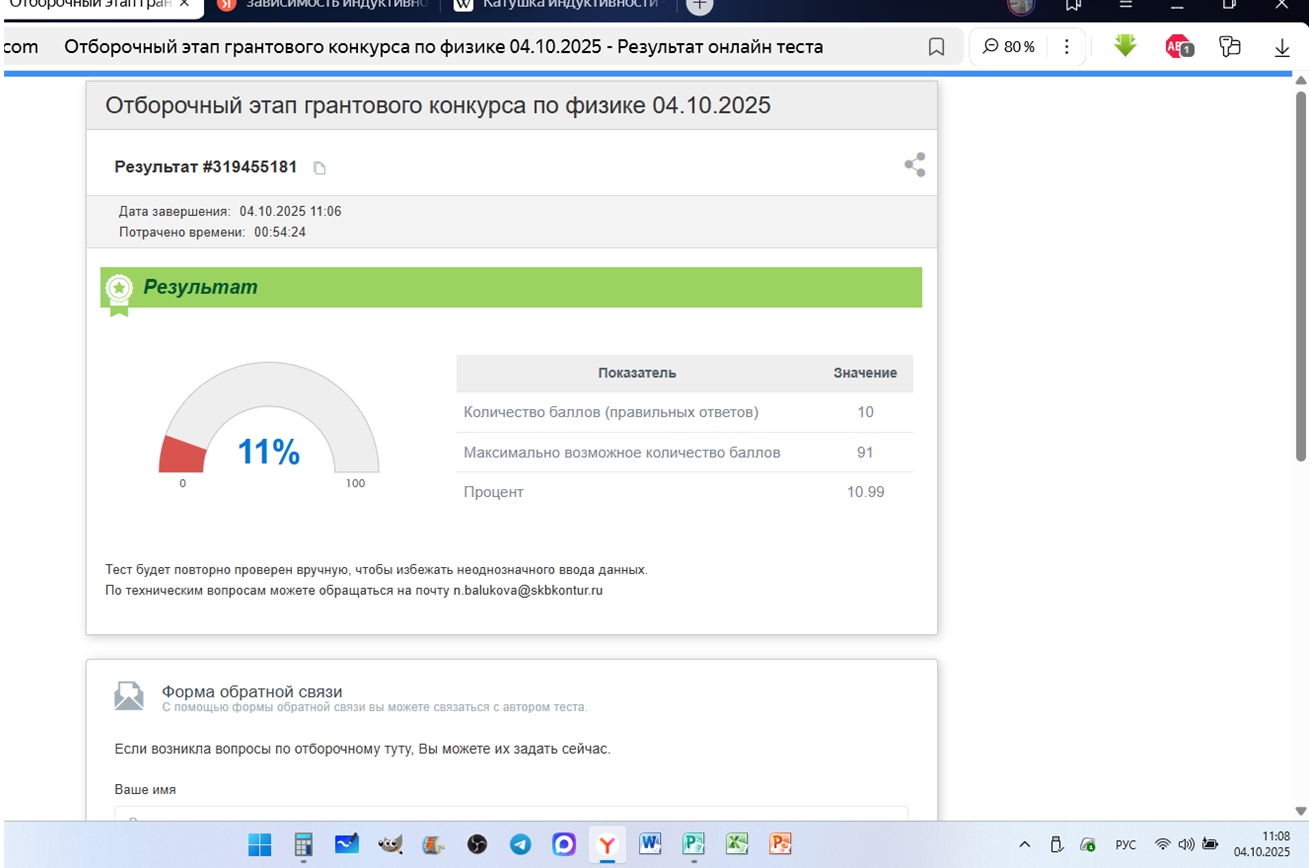Screen dimensions: 1309x868
Task: Open the browser downloads arrow icon
Action: pyautogui.click(x=1282, y=47)
